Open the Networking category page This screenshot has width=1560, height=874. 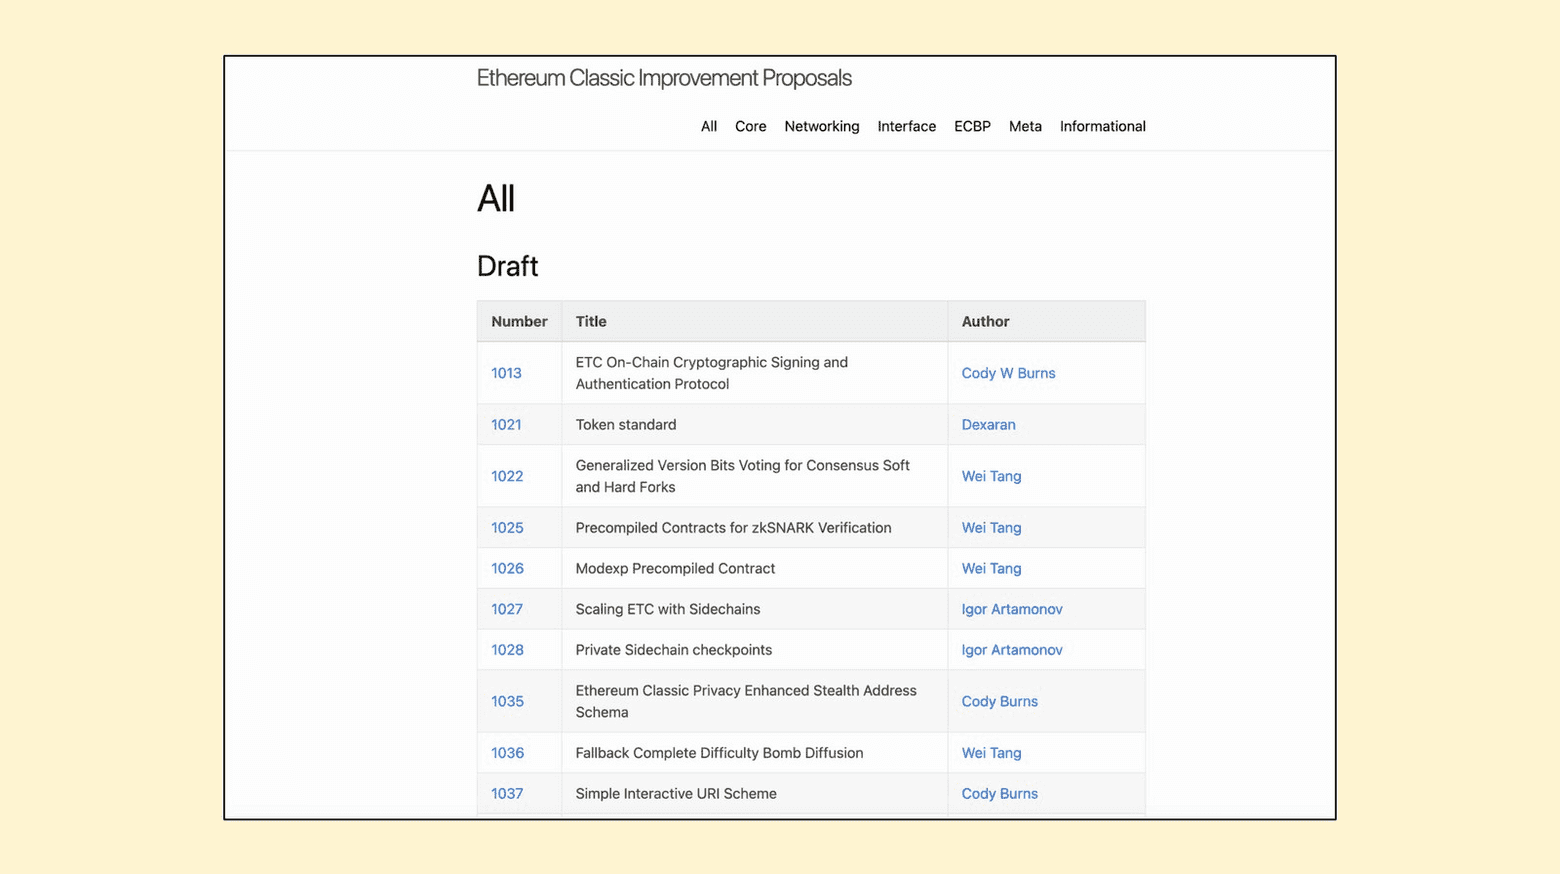[x=821, y=126]
